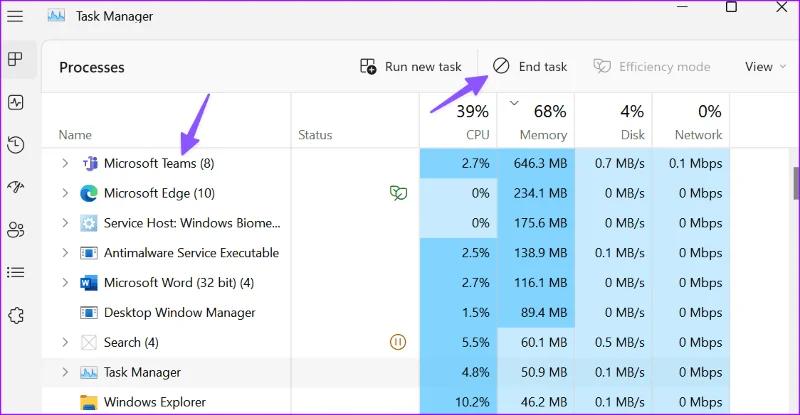Sort by the Network column header
This screenshot has height=415, width=800.
pyautogui.click(x=691, y=121)
